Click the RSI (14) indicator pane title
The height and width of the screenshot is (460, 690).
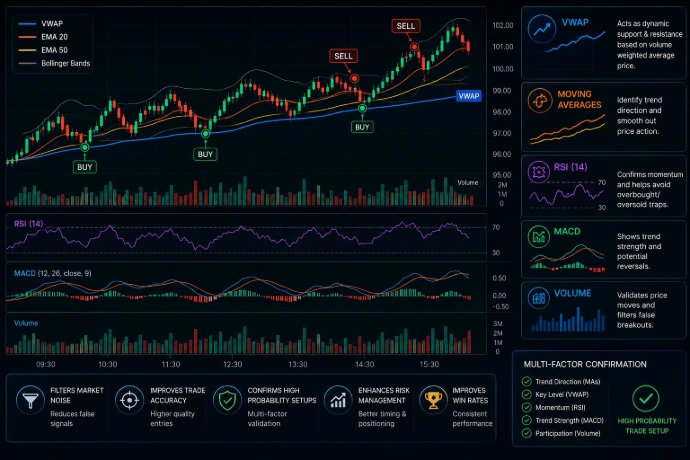(x=29, y=224)
